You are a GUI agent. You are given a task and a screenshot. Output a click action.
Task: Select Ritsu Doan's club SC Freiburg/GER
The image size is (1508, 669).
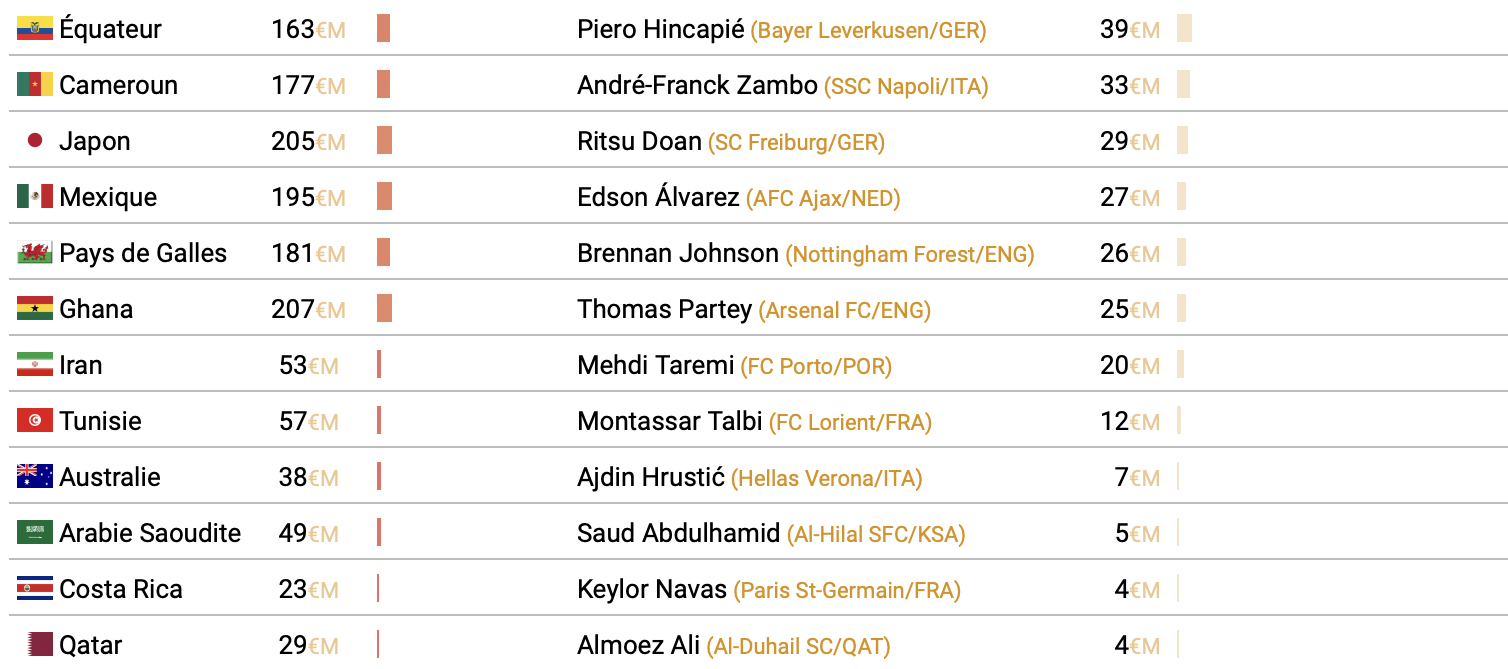coord(796,142)
